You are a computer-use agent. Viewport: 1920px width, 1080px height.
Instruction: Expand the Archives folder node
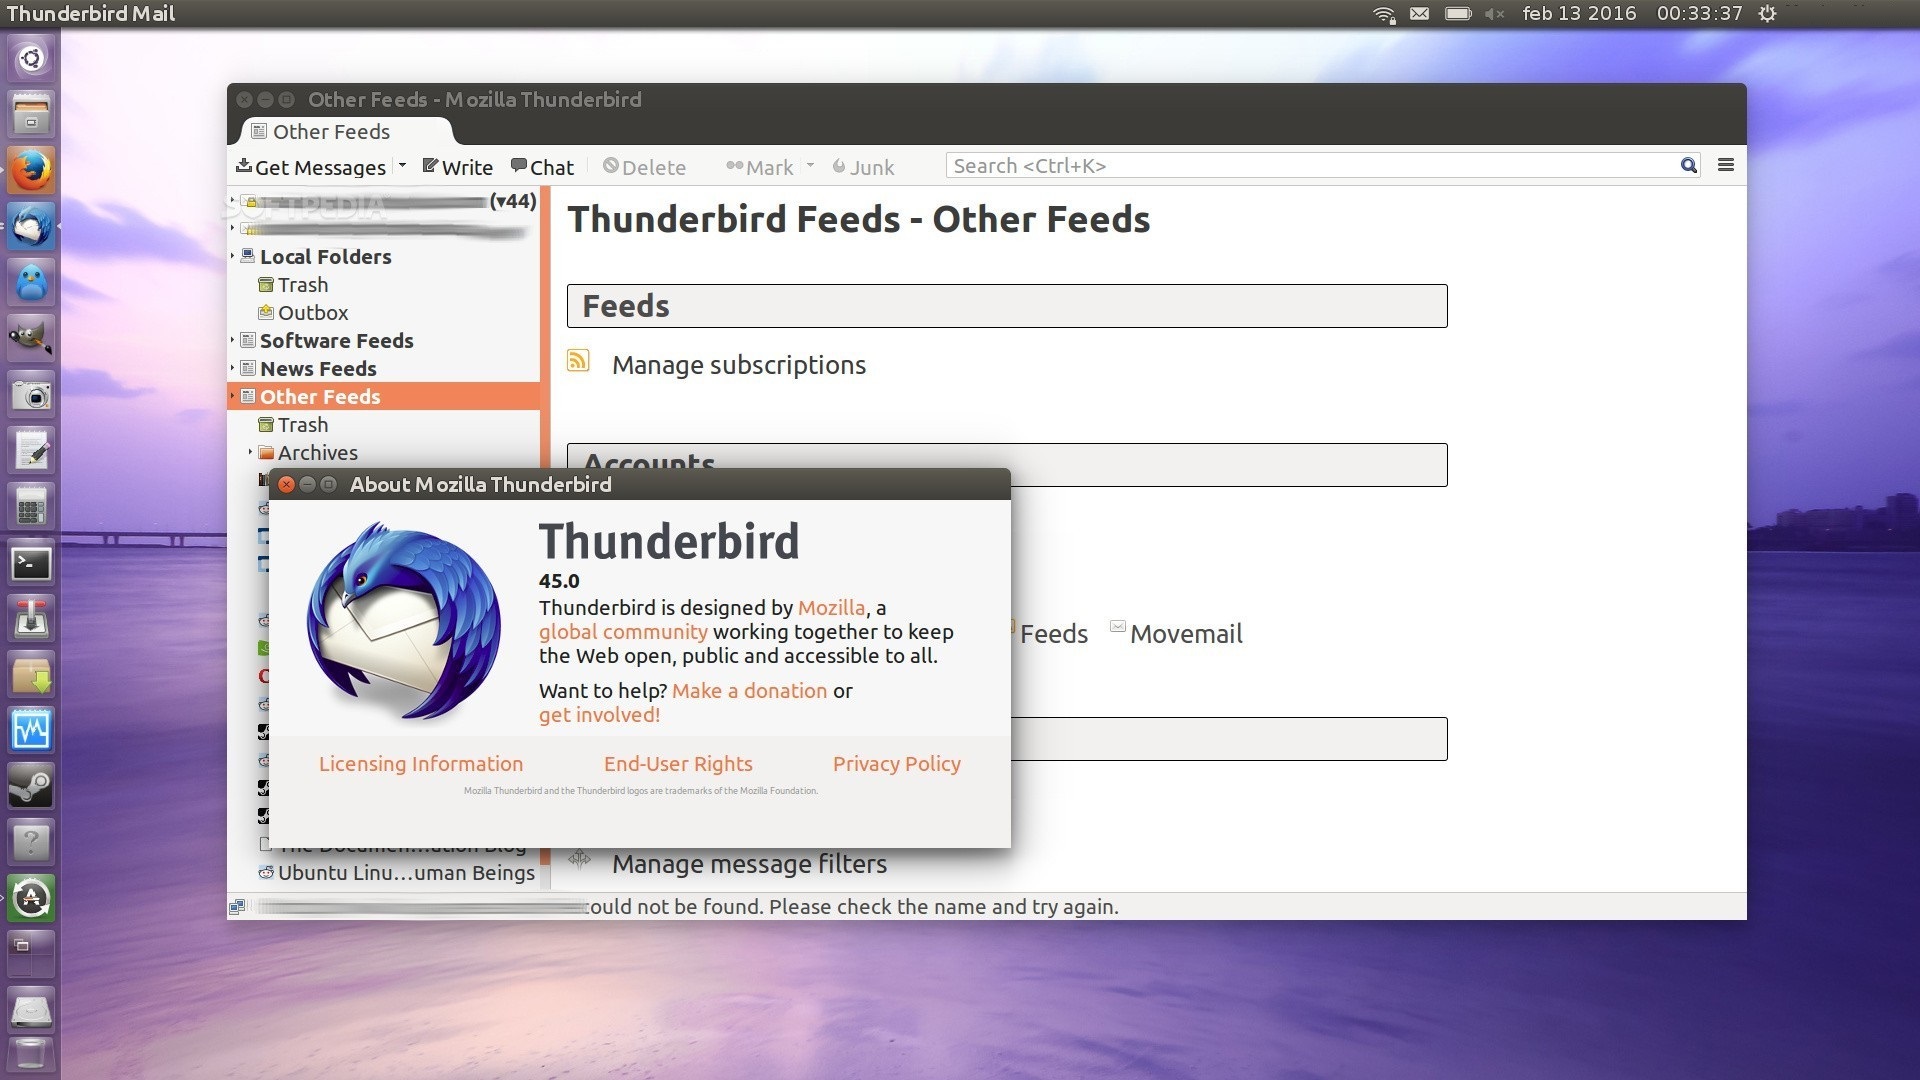pos(250,452)
